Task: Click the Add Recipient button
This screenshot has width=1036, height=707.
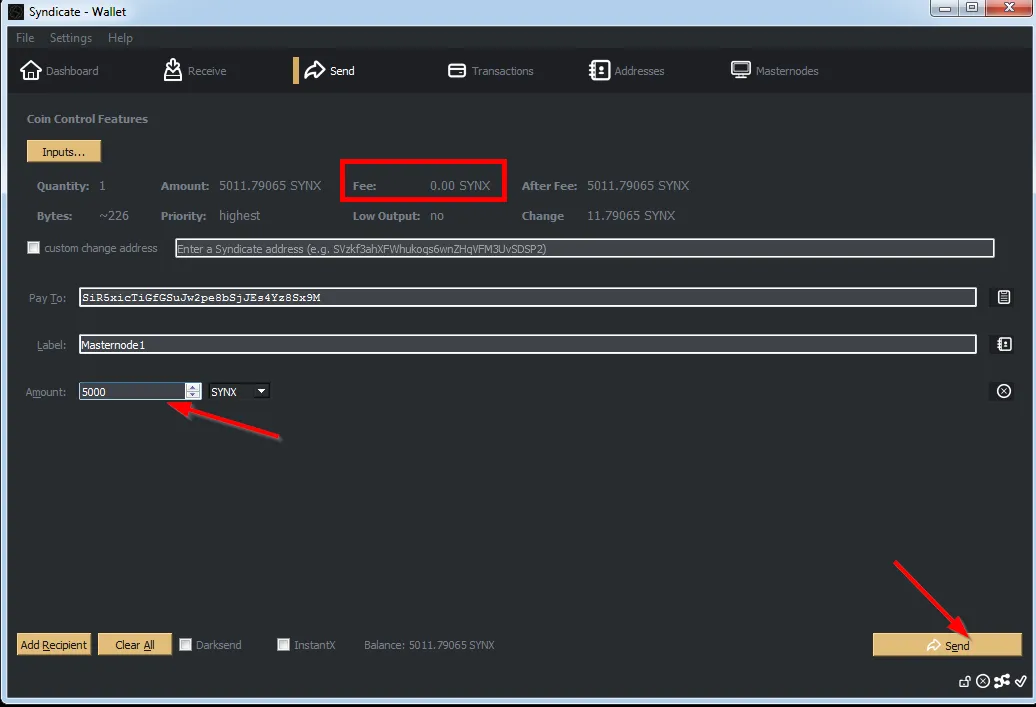Action: tap(54, 644)
